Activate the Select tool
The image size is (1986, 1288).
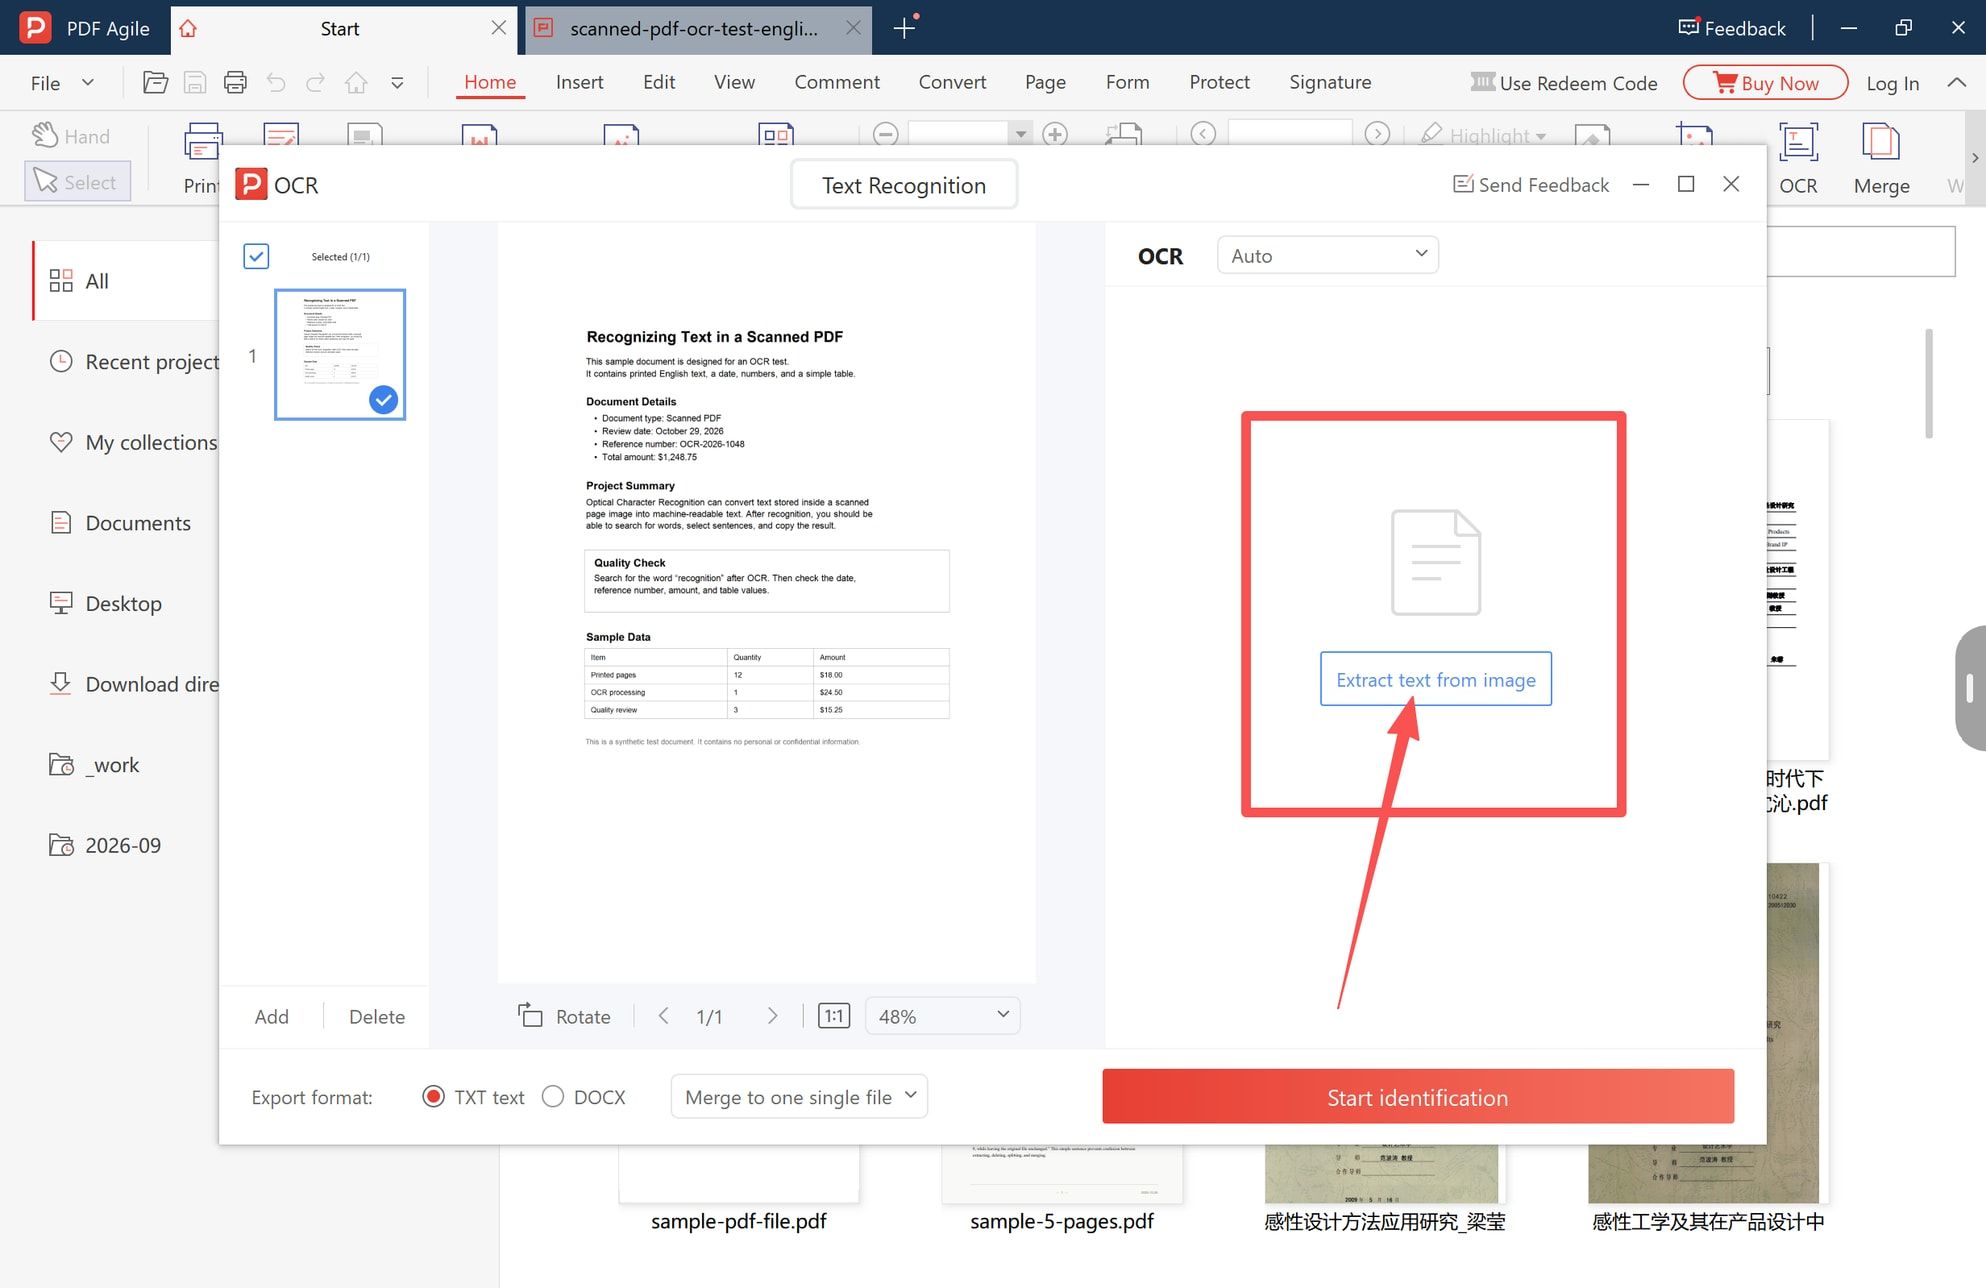click(77, 182)
